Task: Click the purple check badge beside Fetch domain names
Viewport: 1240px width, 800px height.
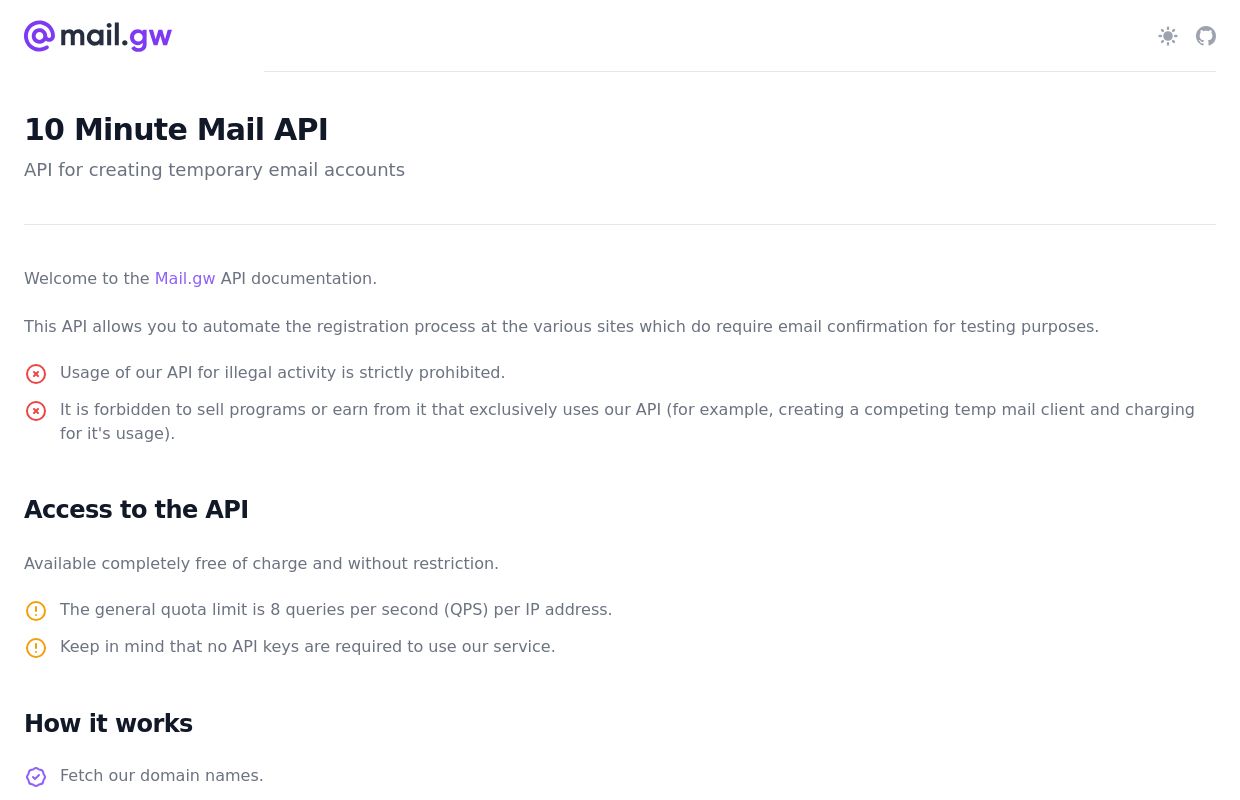Action: (36, 777)
